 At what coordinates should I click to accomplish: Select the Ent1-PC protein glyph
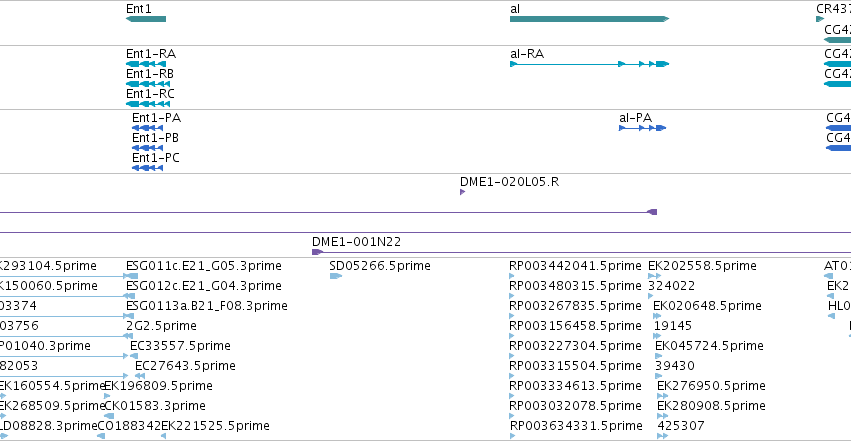(x=147, y=168)
